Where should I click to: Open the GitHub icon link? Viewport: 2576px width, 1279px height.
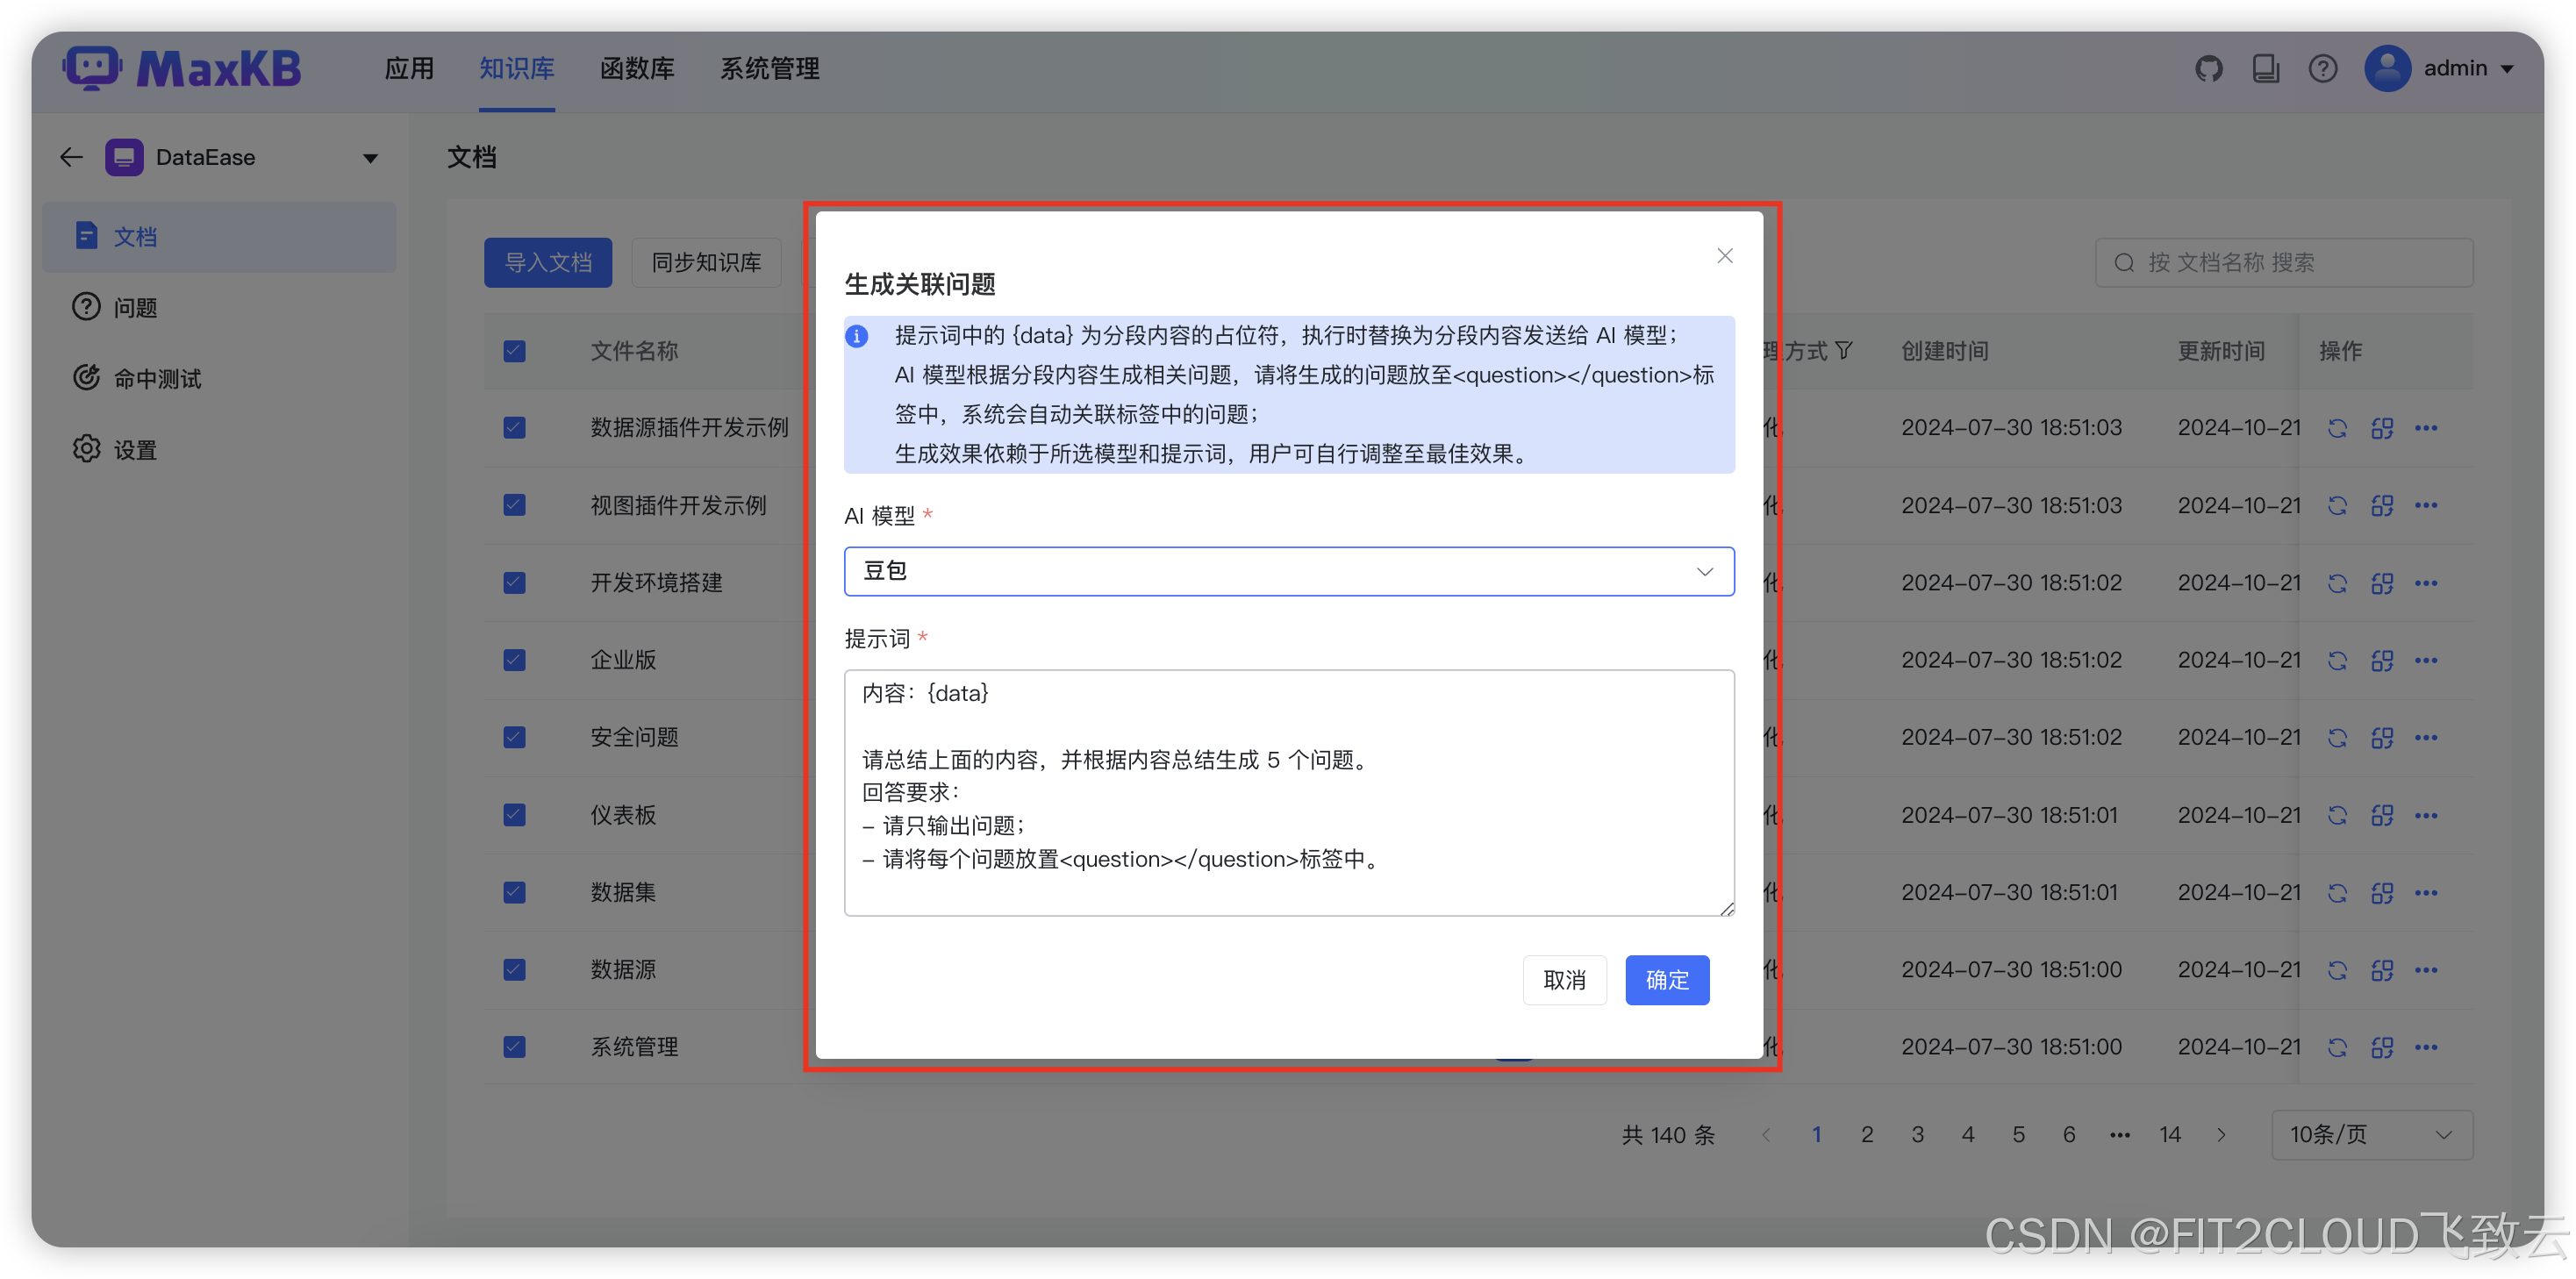[2208, 68]
